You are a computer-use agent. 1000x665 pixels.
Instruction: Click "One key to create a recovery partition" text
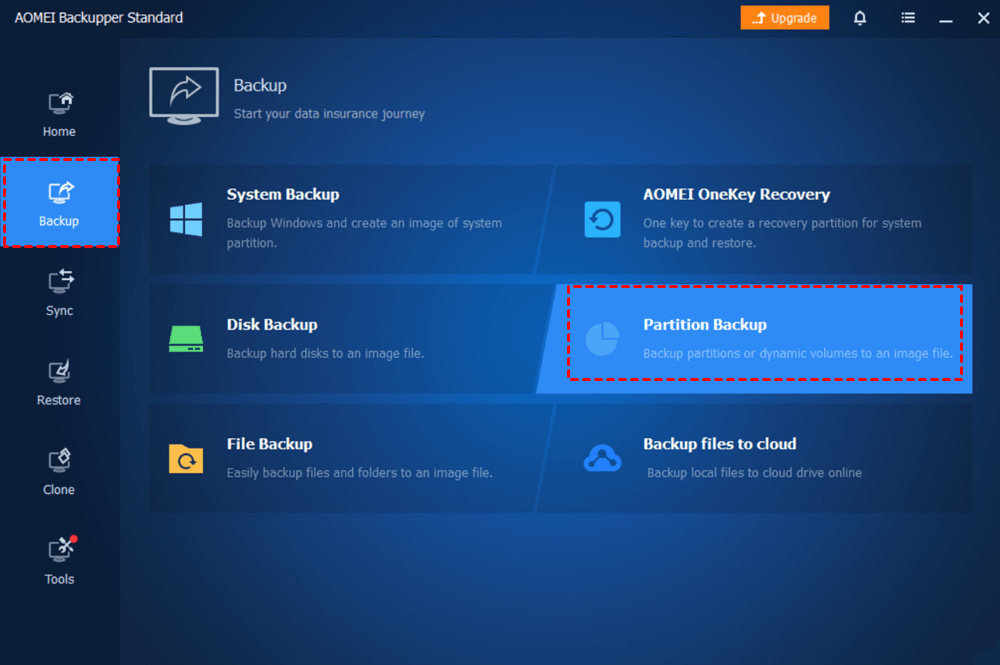782,233
